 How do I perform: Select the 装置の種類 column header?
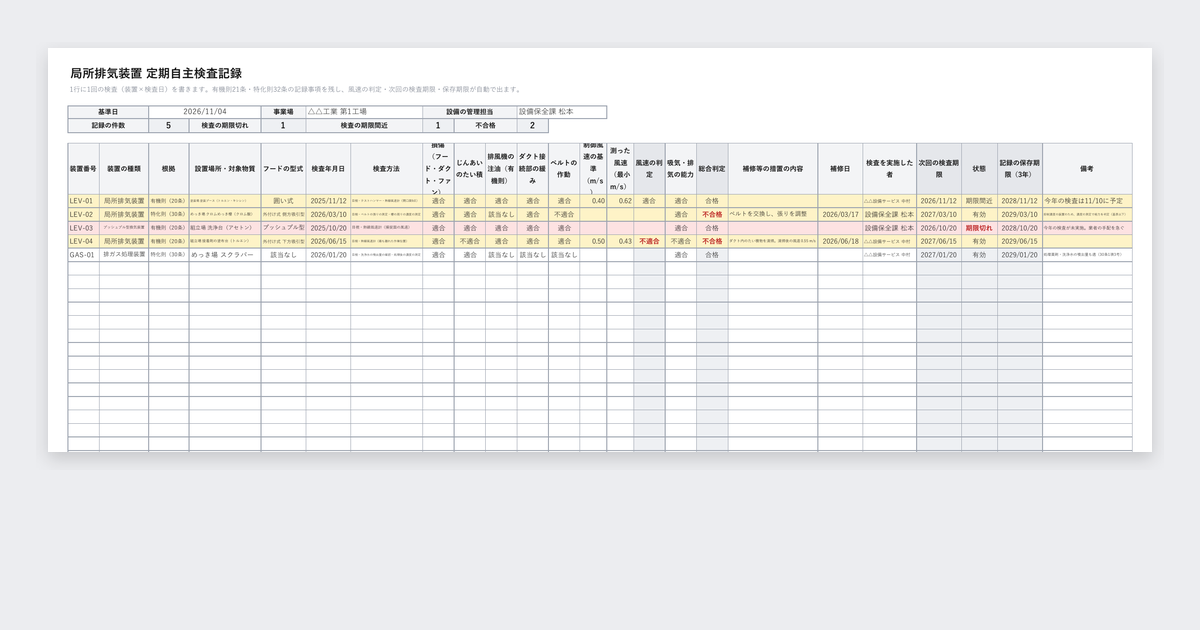[124, 169]
